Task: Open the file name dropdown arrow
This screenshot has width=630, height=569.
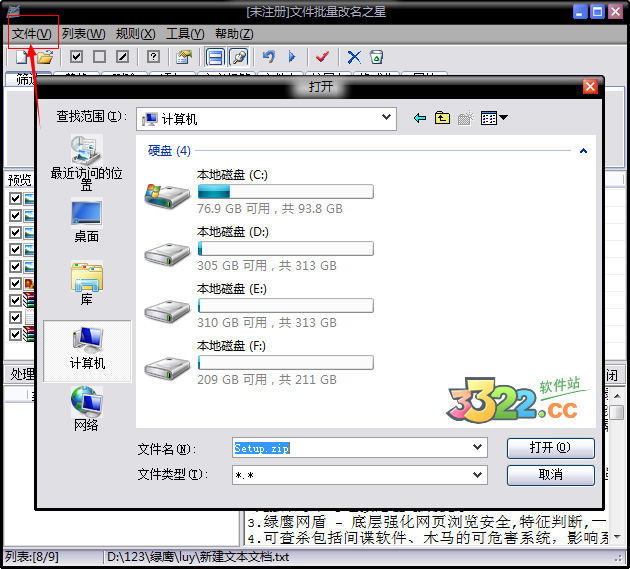Action: pyautogui.click(x=477, y=447)
